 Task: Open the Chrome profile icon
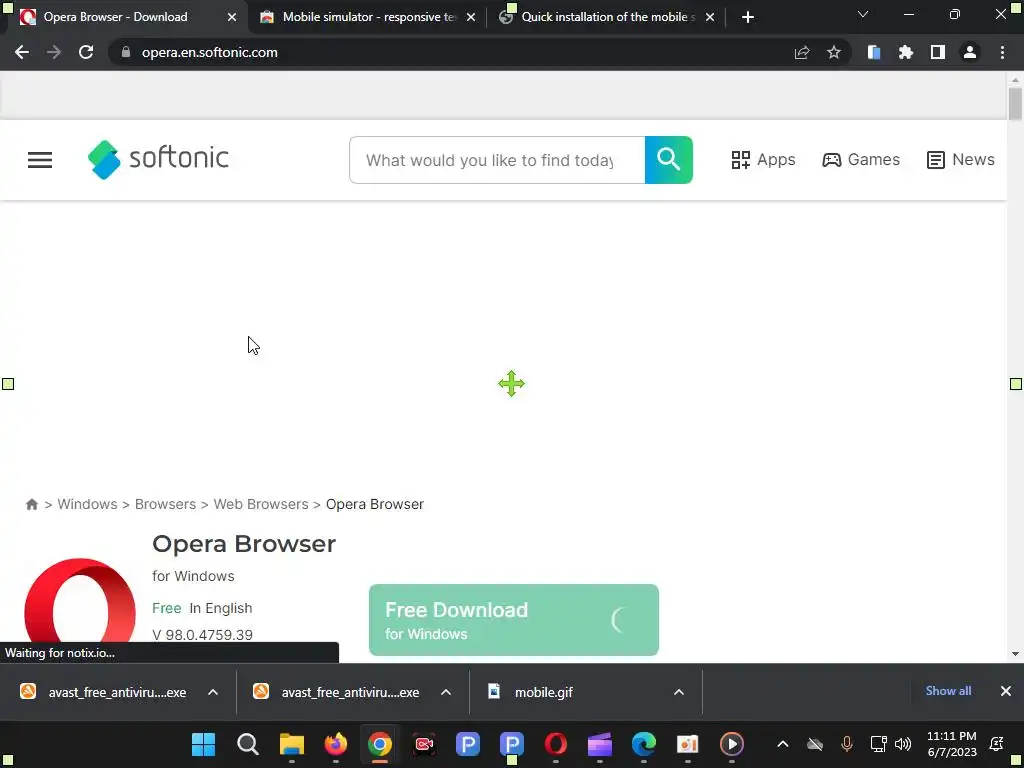click(970, 52)
